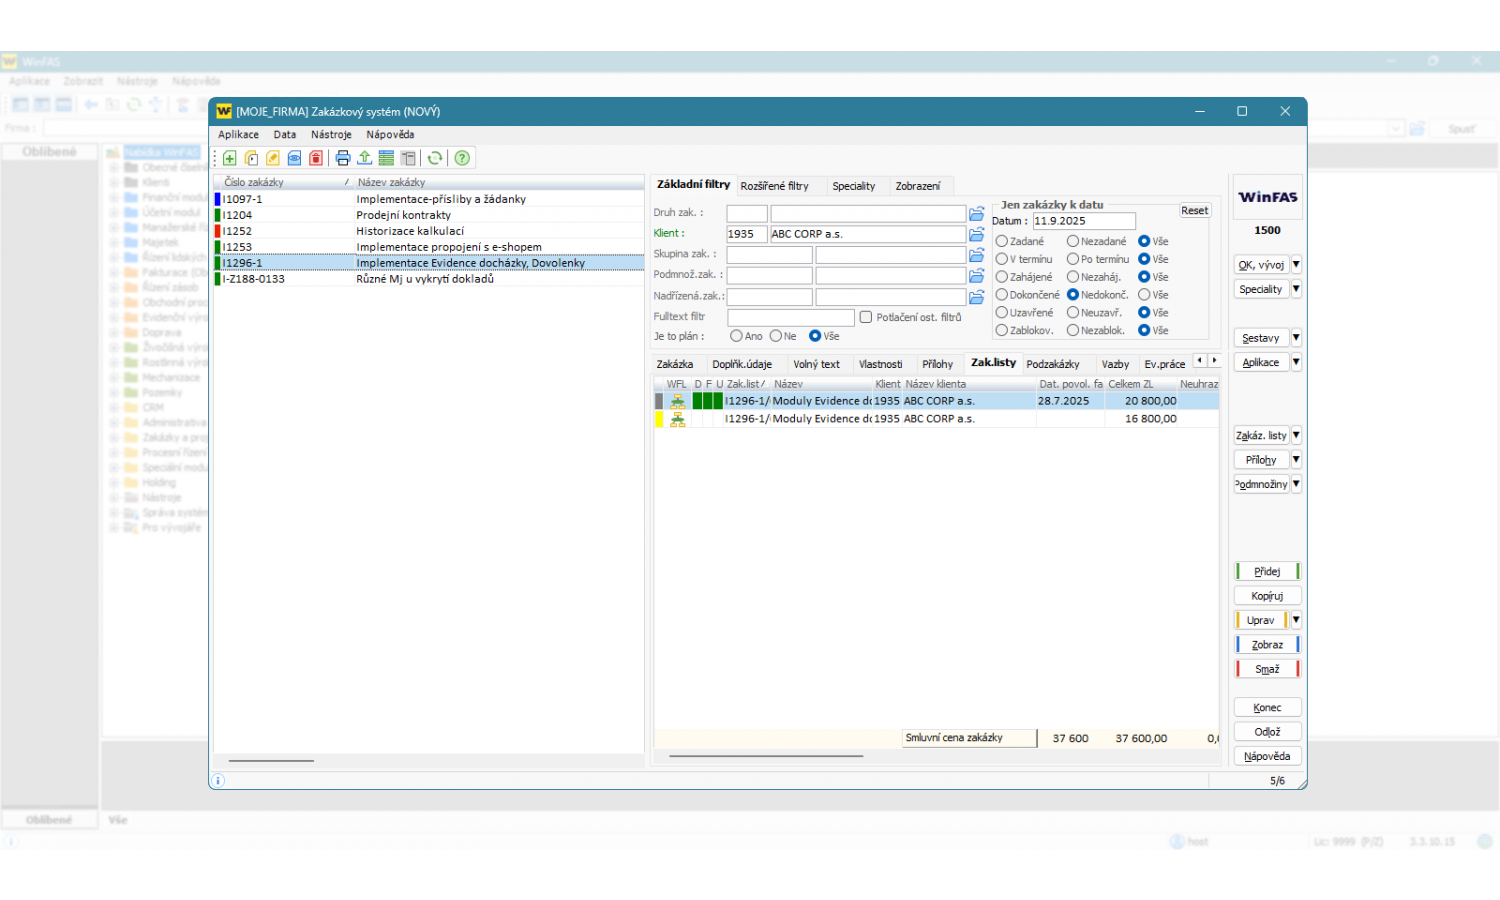
Task: Click the blue eye view-record toolbar icon
Action: (x=295, y=158)
